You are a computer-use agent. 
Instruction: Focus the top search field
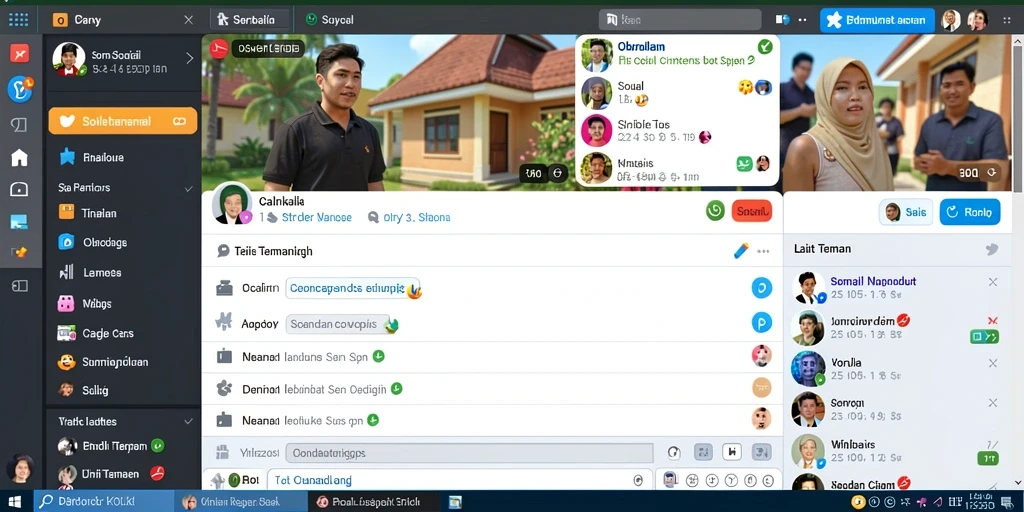coord(680,20)
